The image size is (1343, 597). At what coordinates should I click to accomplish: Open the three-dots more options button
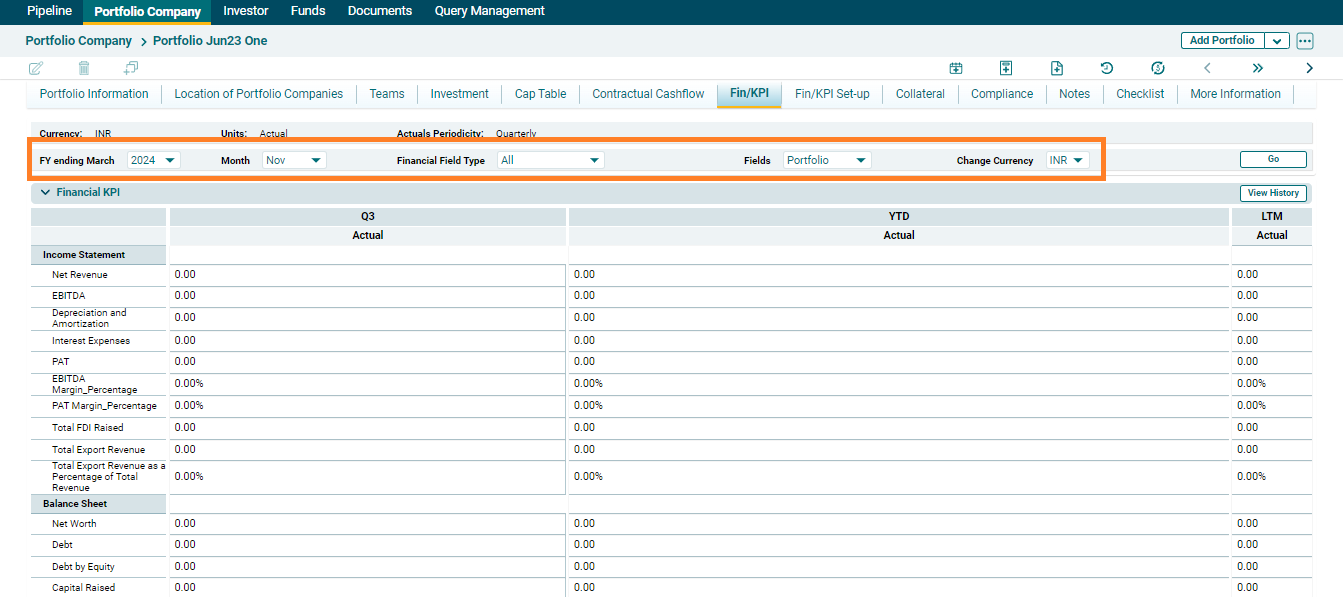[1305, 41]
